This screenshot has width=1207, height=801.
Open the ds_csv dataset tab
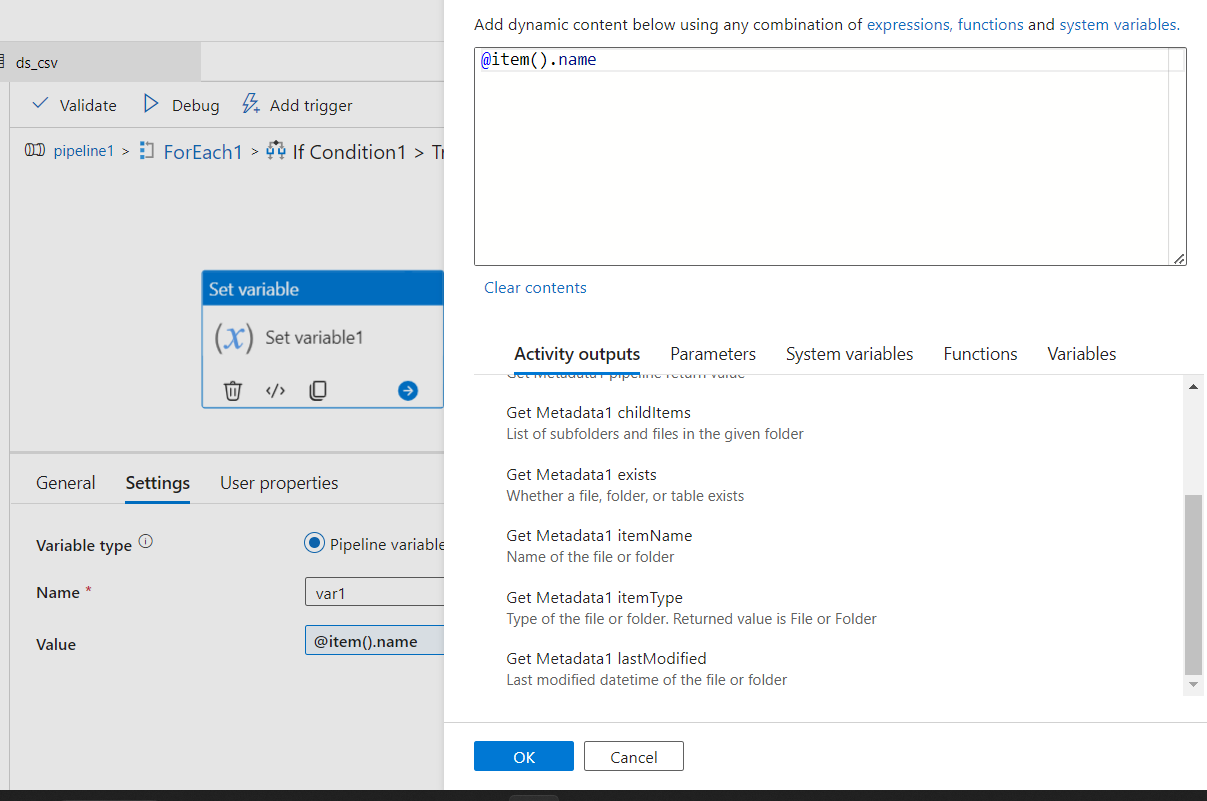point(37,61)
